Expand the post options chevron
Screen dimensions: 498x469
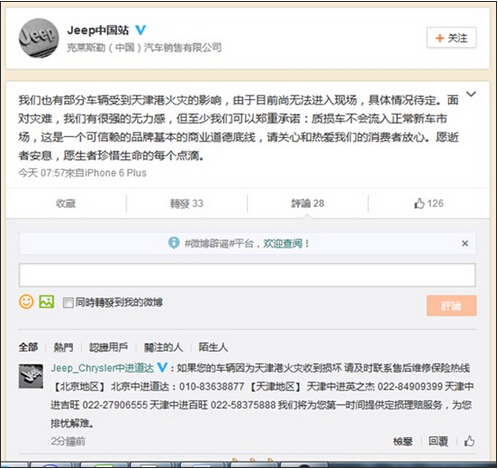[x=471, y=94]
